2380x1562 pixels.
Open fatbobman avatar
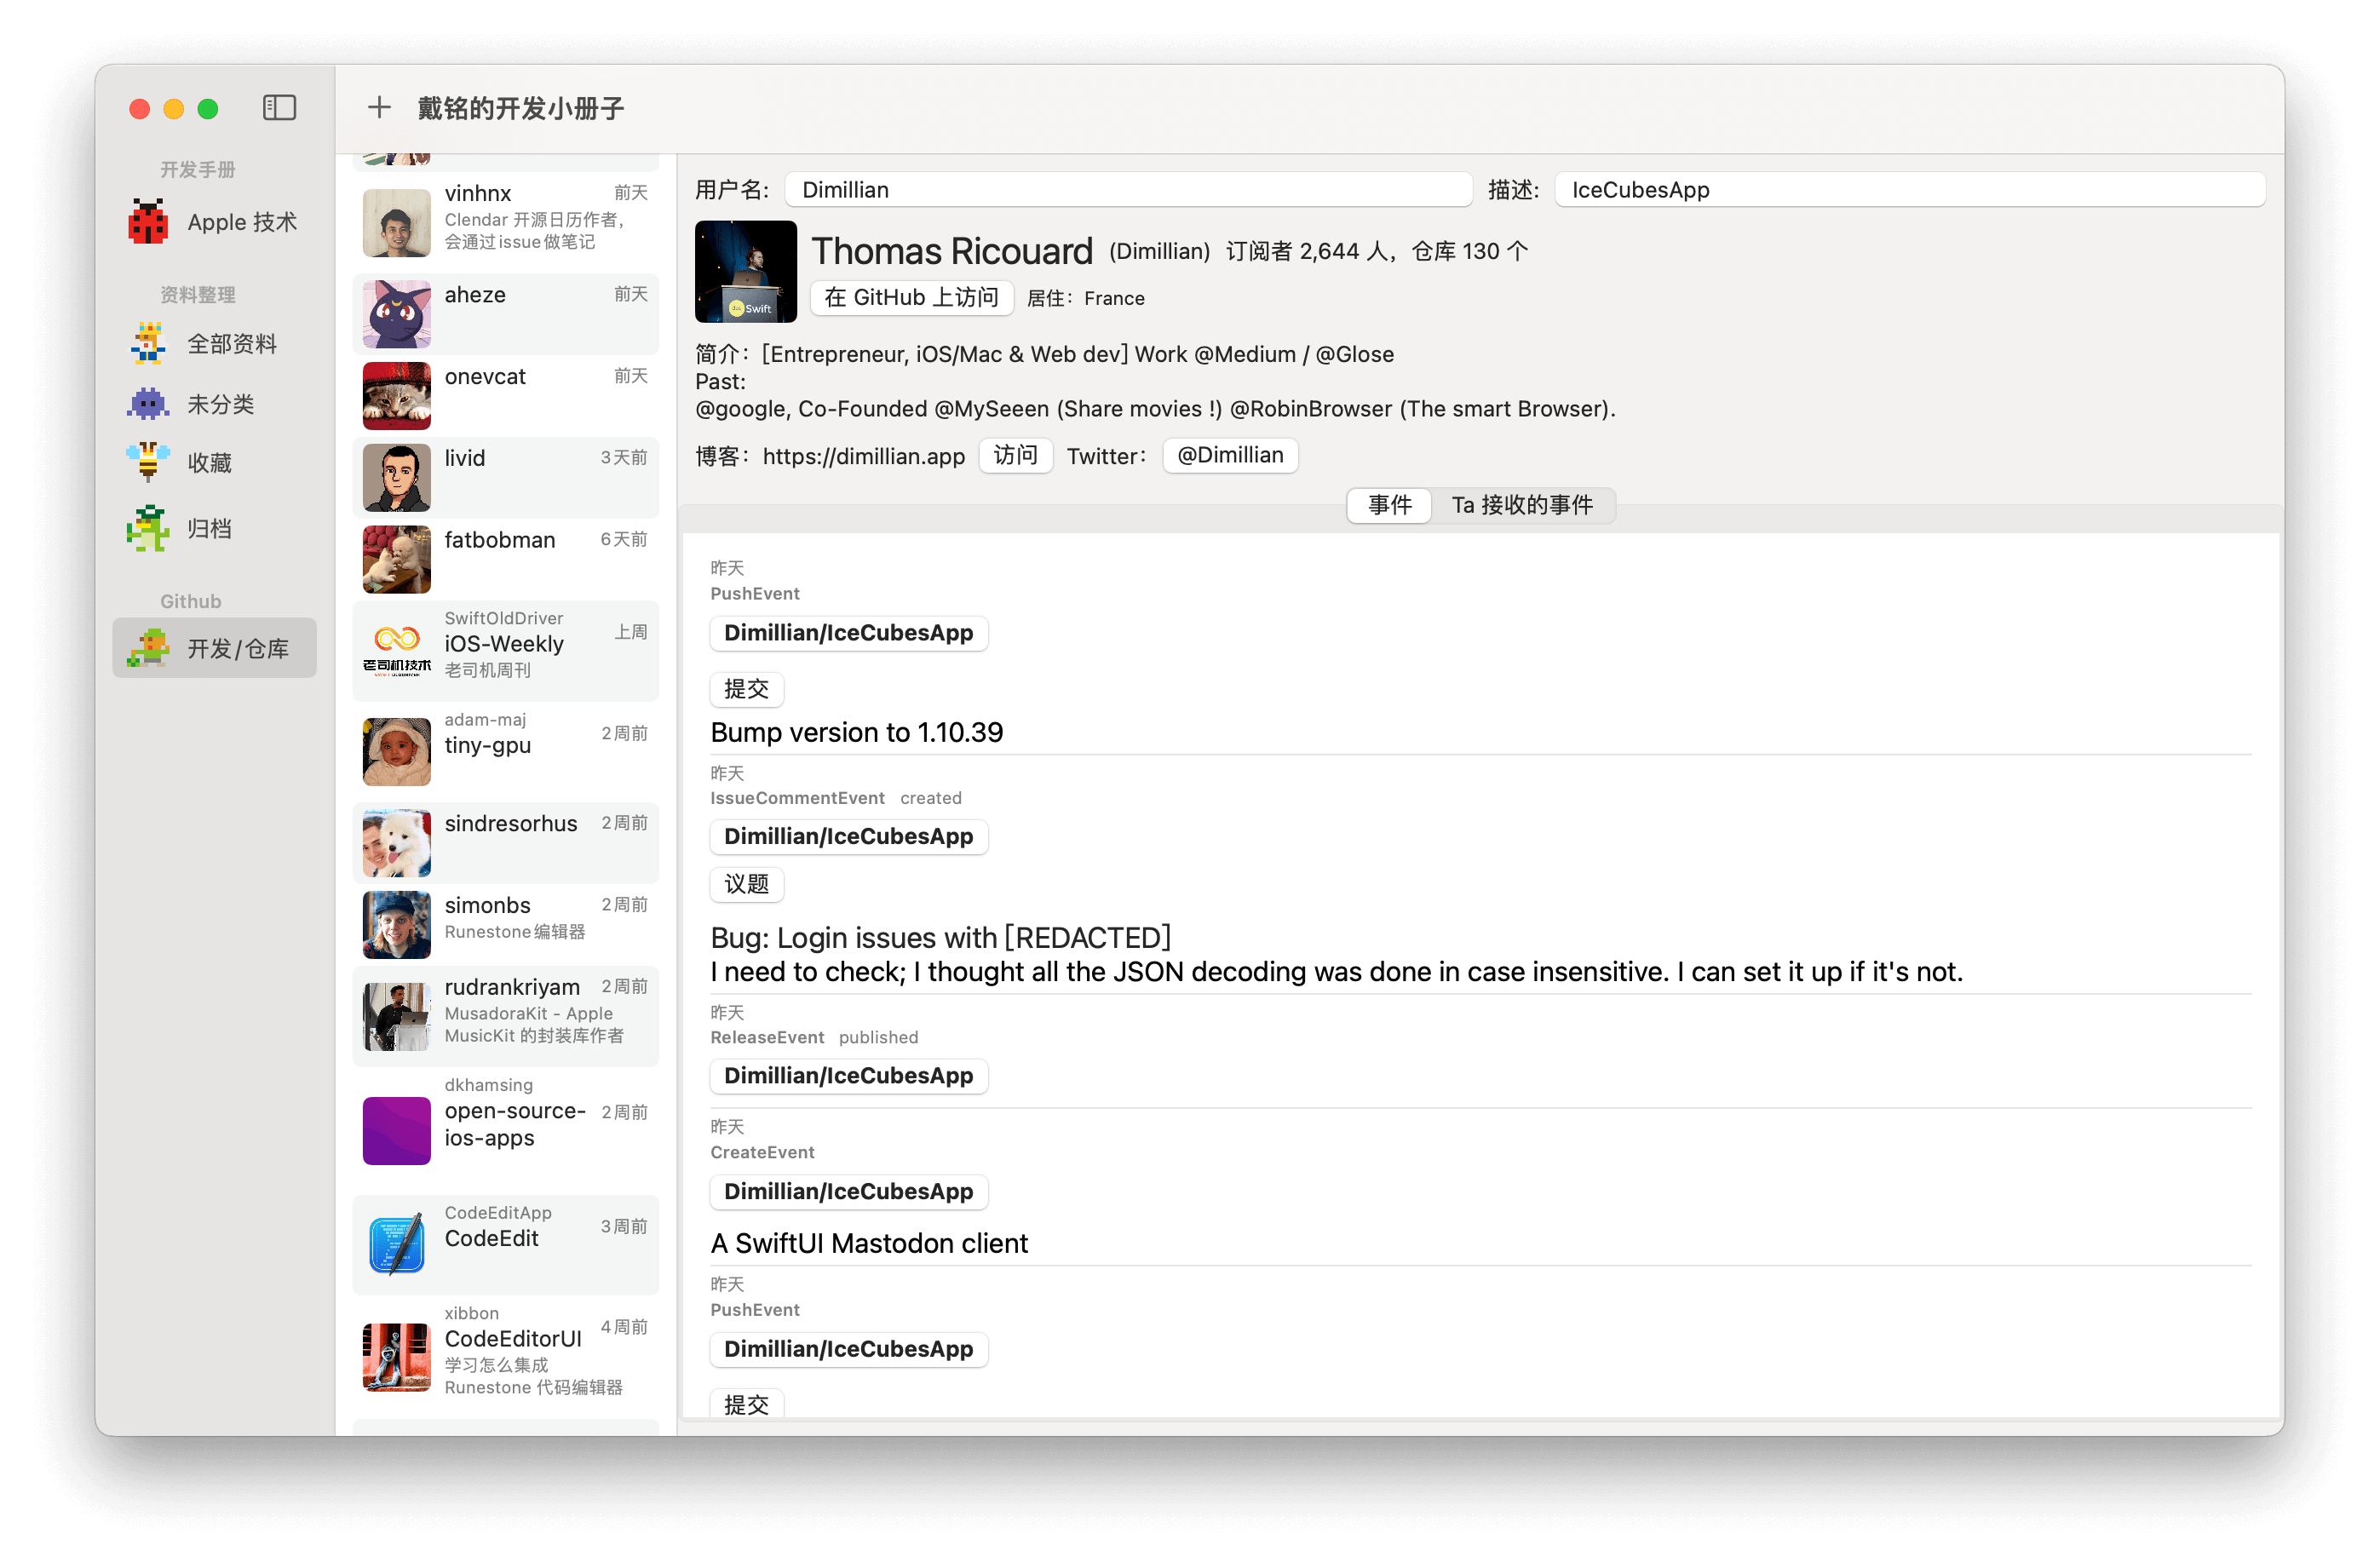click(397, 560)
